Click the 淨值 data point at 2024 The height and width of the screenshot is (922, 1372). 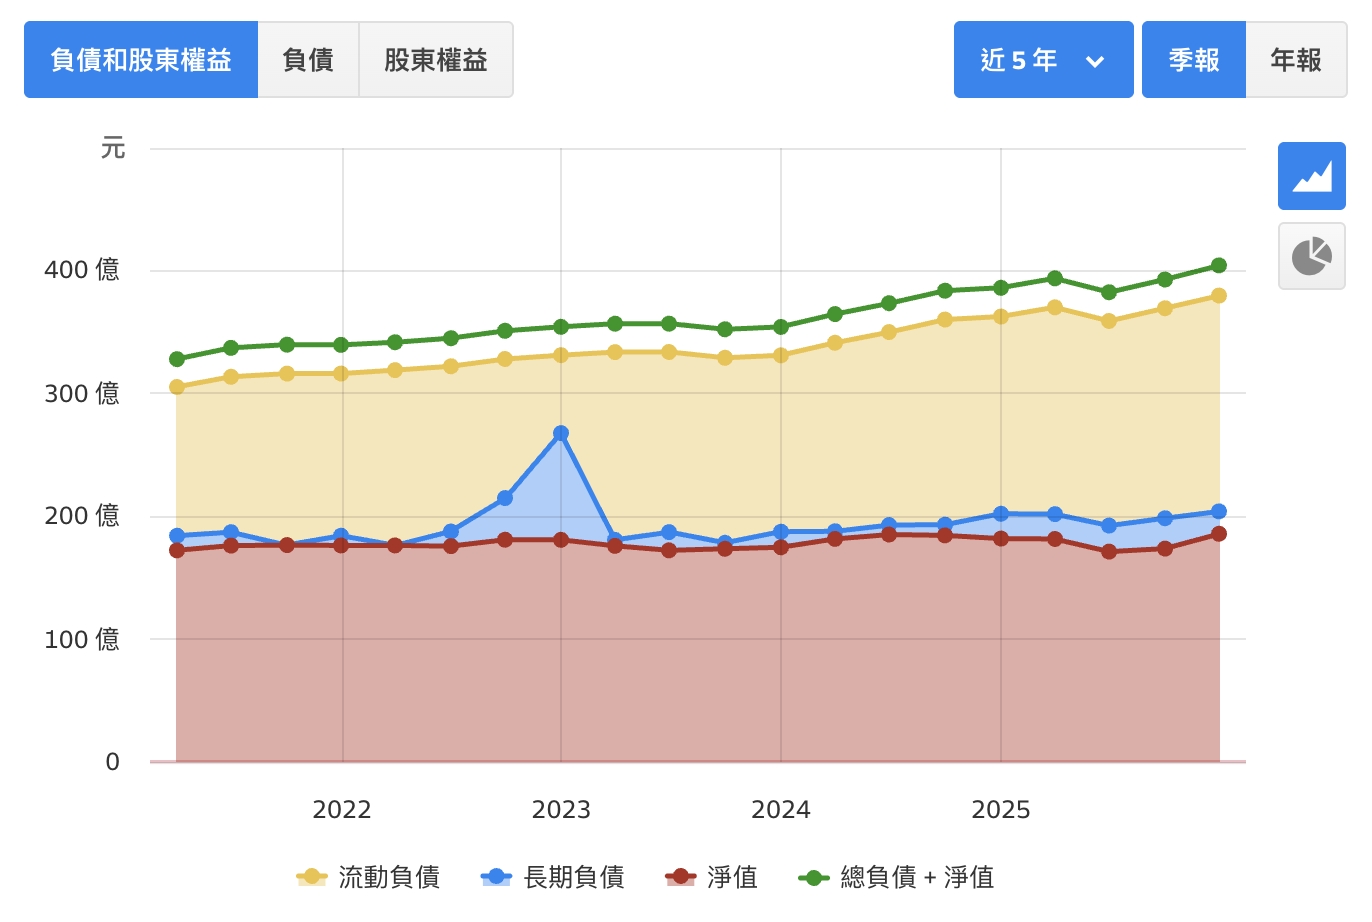pos(781,547)
